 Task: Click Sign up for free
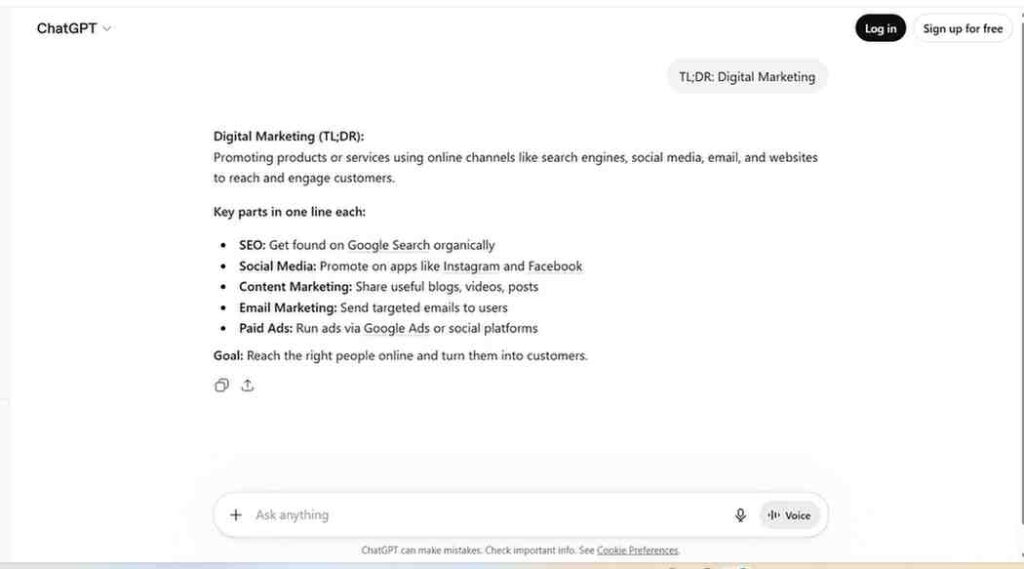tap(962, 28)
